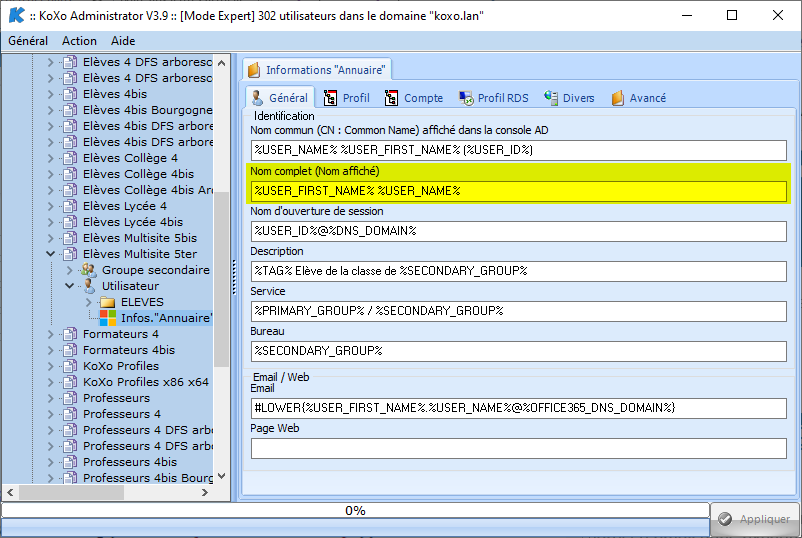Click the template icon beside KoXo Profiles x86 x64

coord(70,382)
